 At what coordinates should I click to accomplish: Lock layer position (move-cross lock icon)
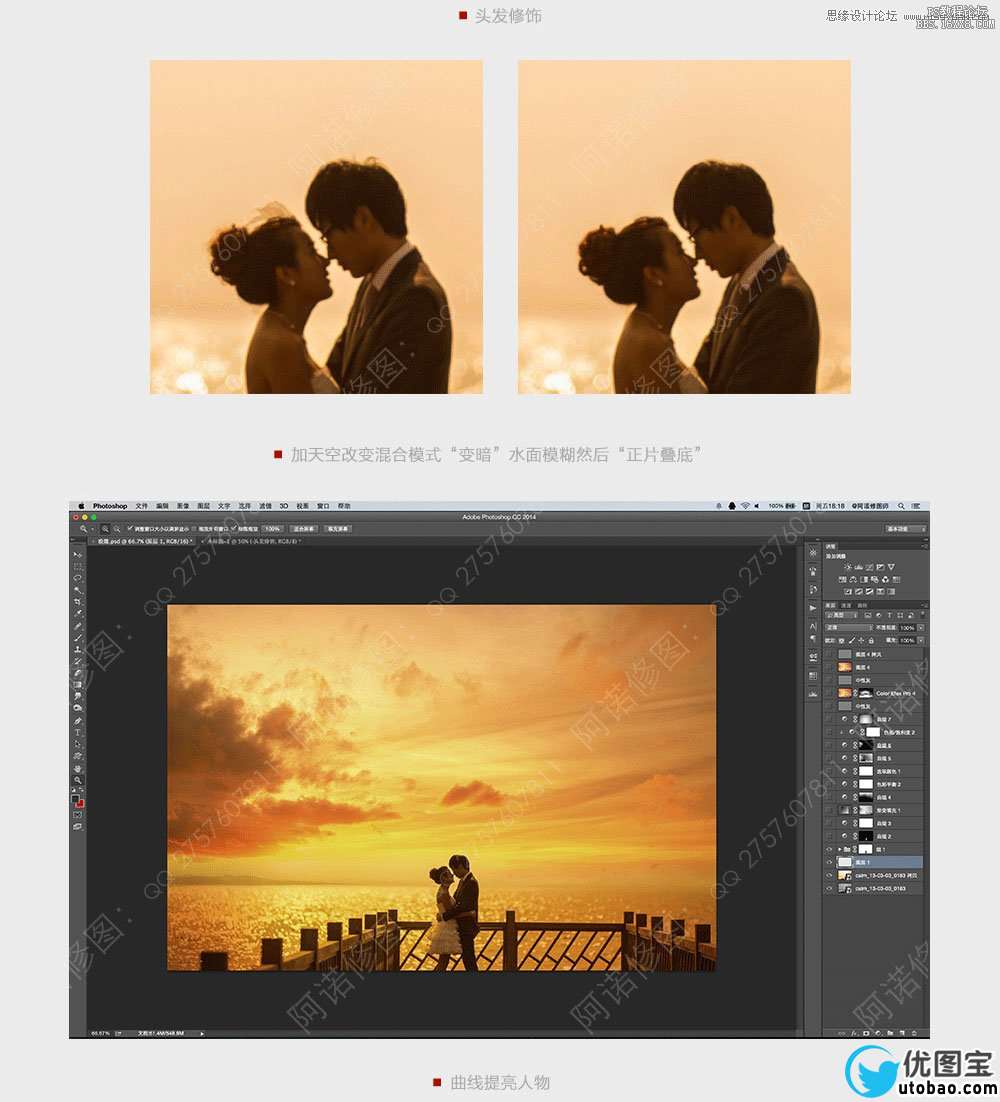[x=862, y=640]
